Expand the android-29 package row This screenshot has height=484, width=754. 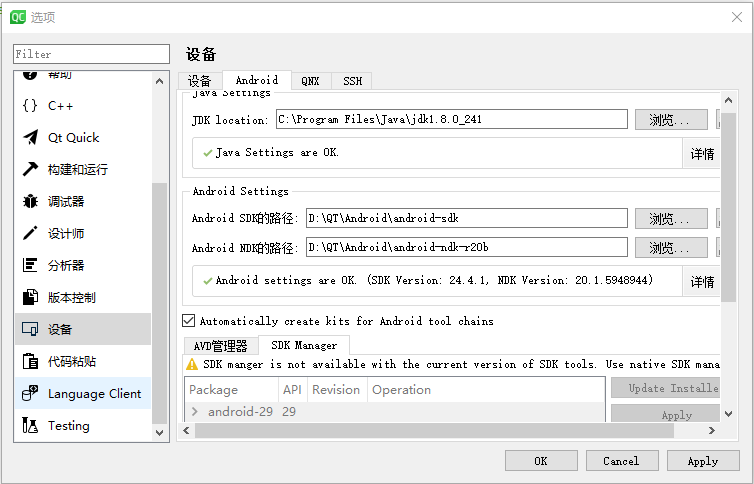pos(195,411)
